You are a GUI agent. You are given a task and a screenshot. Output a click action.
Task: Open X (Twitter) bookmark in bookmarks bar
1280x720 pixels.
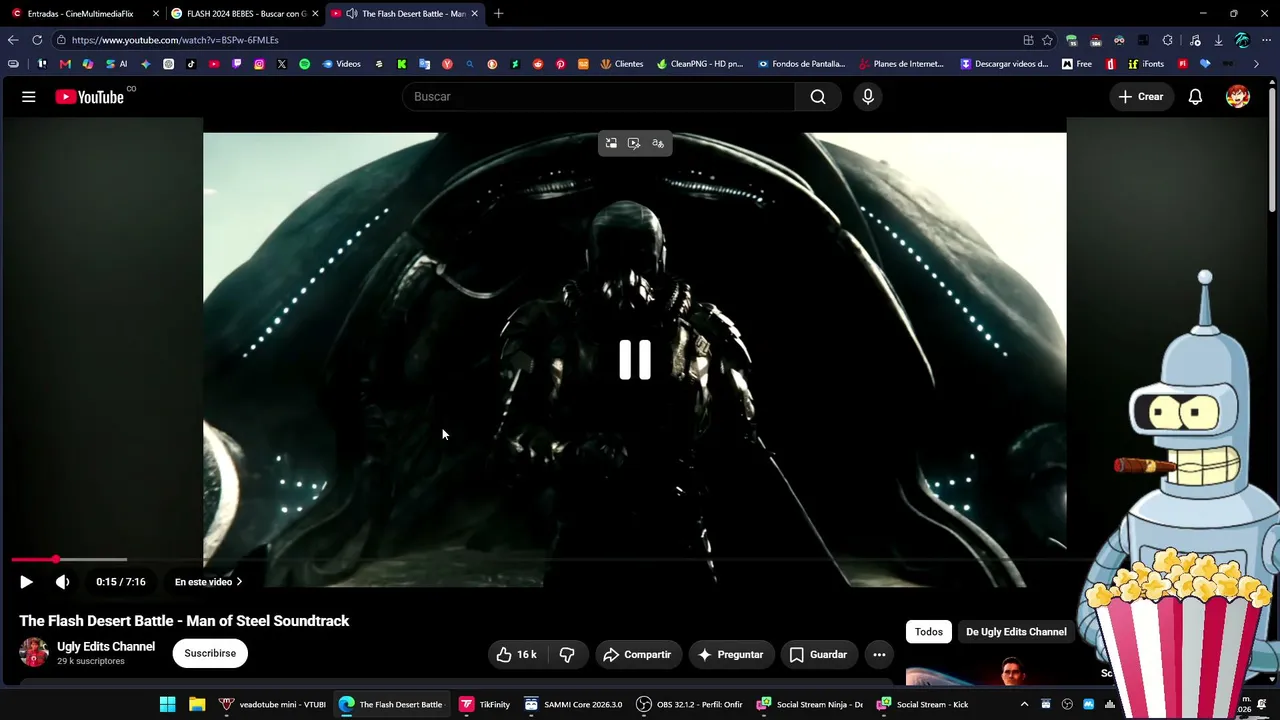coord(282,64)
